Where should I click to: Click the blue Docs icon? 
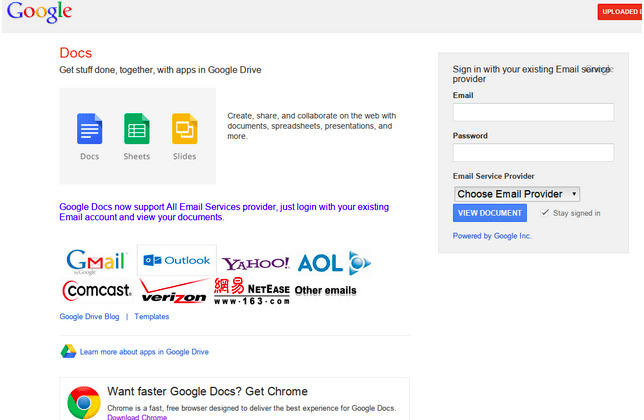(x=90, y=129)
